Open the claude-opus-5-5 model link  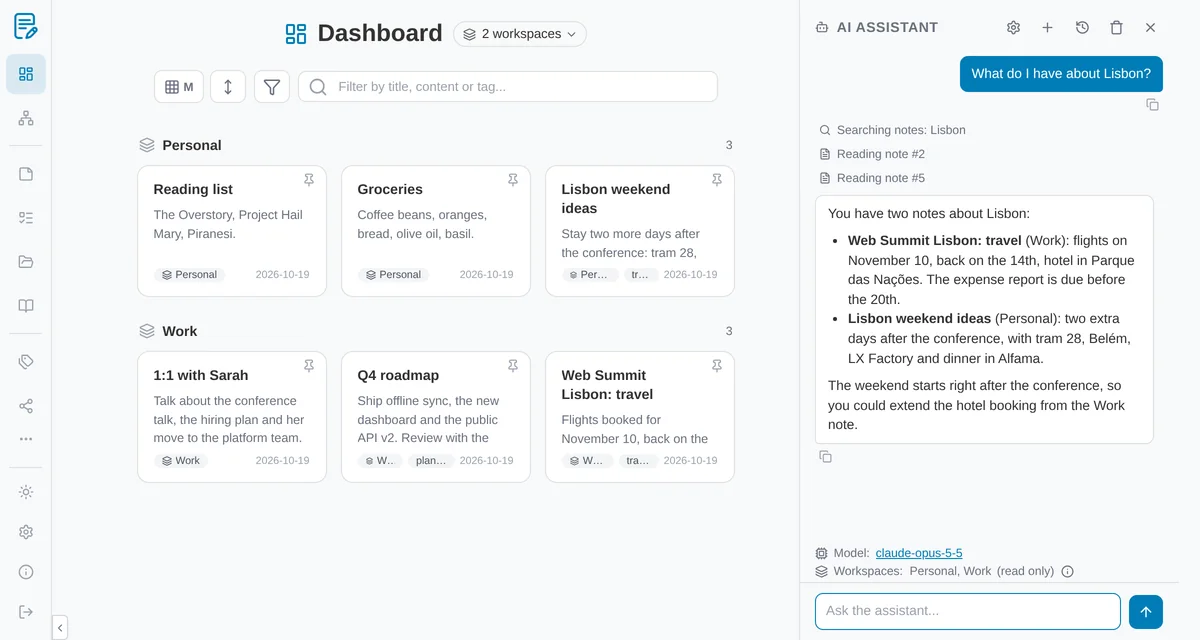point(919,553)
